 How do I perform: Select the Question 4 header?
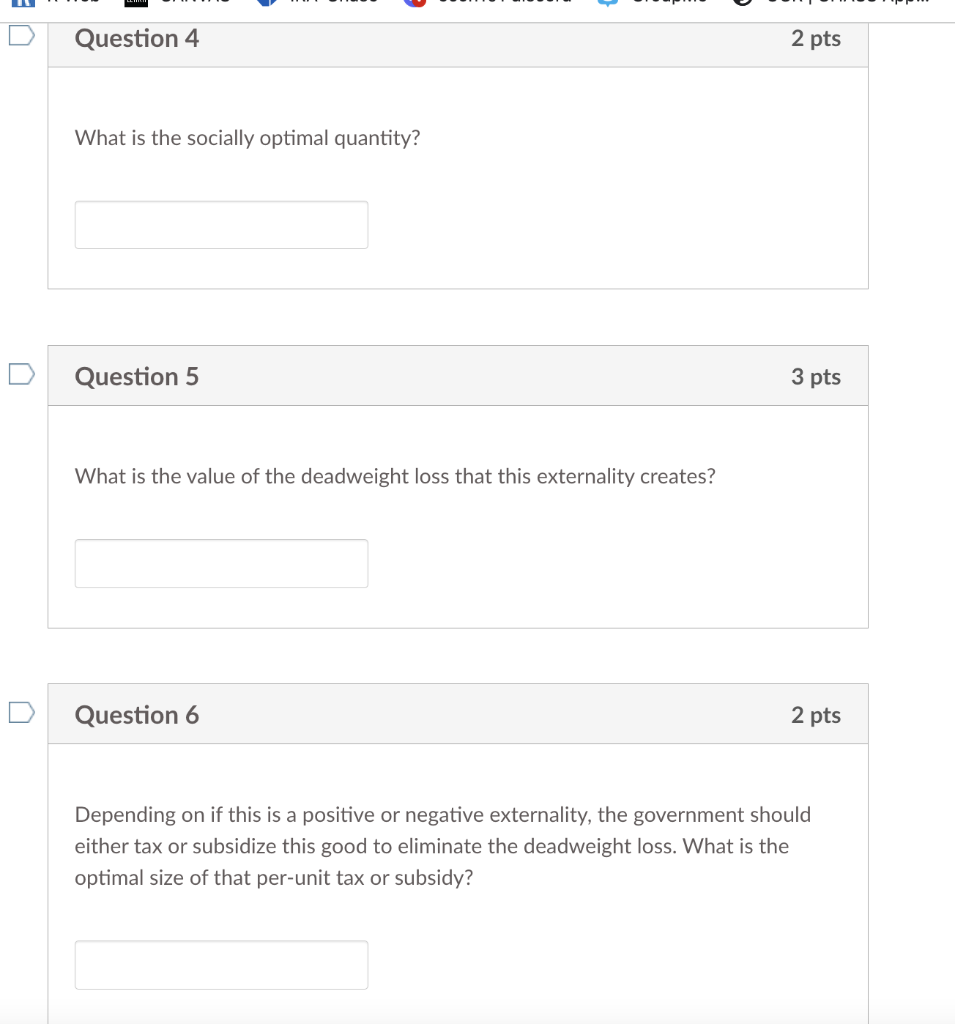click(x=136, y=39)
